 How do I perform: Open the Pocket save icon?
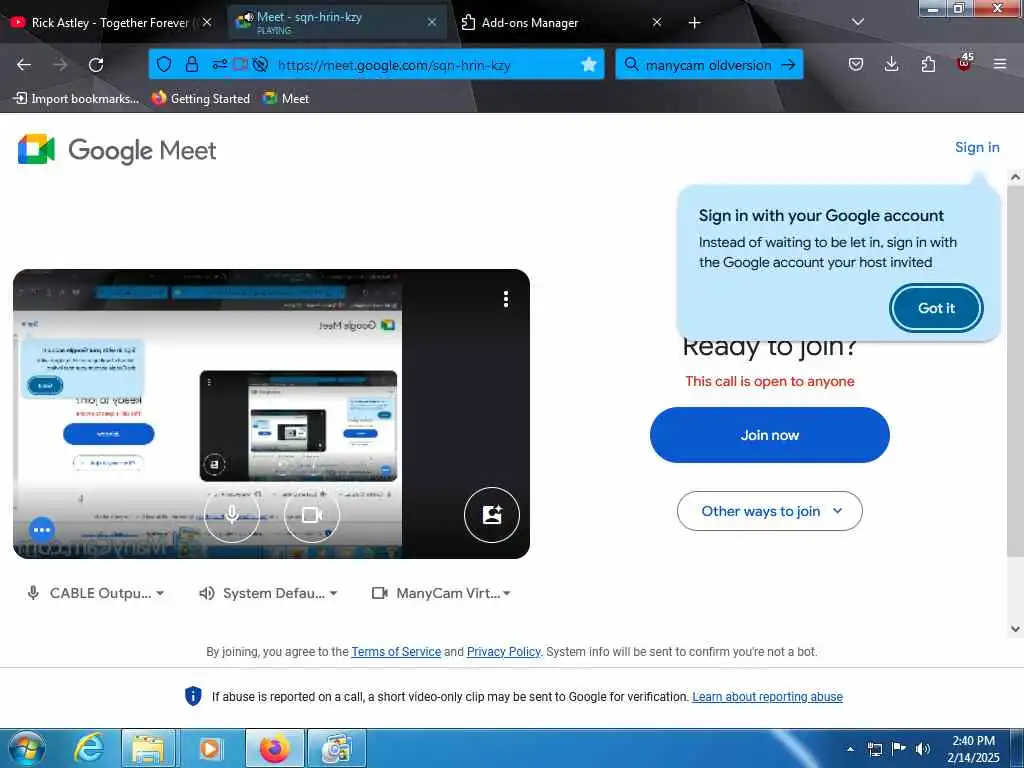tap(856, 64)
